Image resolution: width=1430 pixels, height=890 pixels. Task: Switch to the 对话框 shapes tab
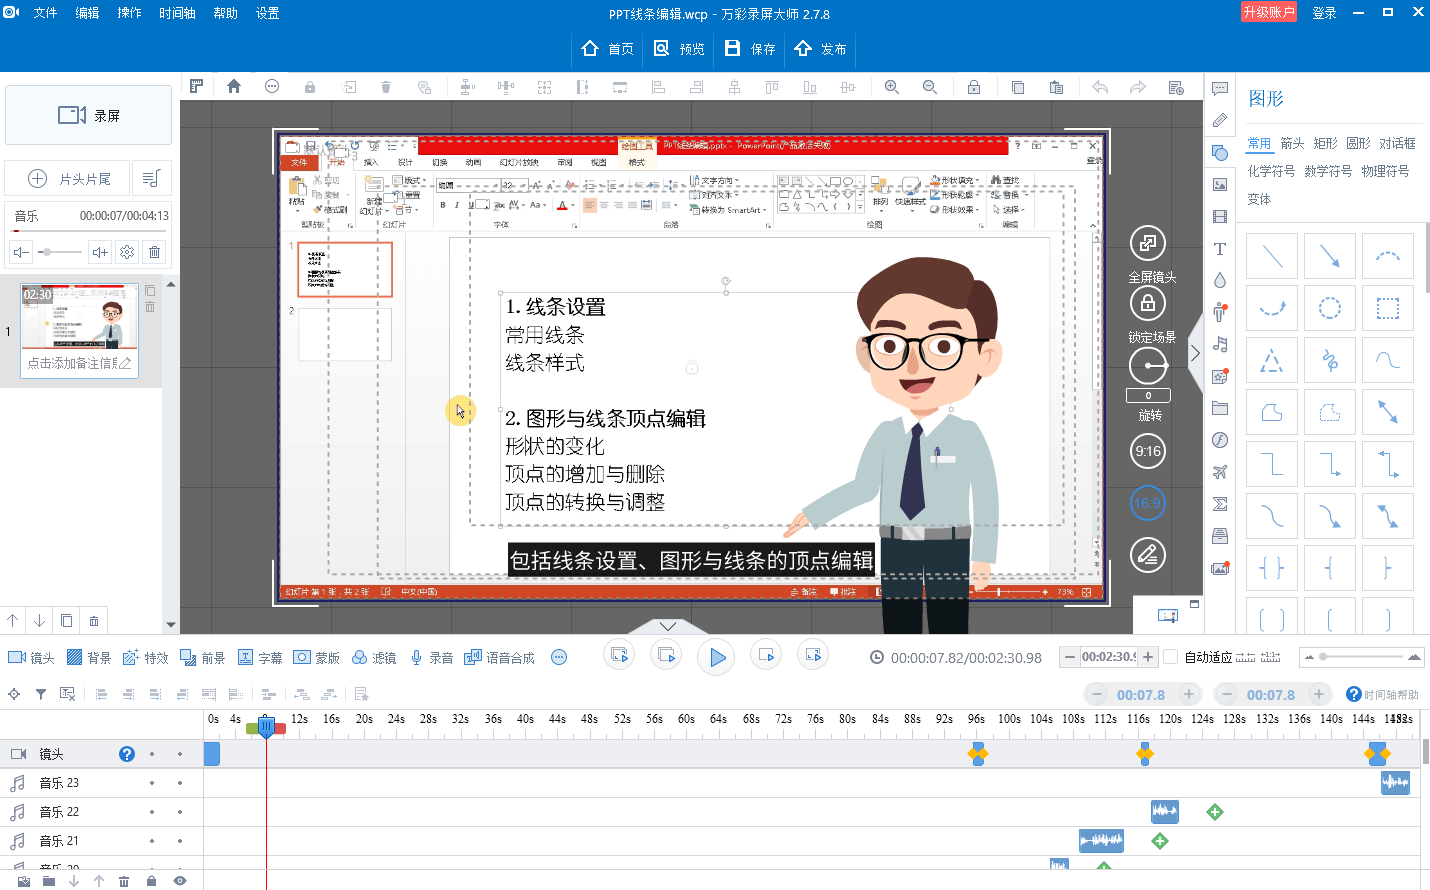pyautogui.click(x=1397, y=143)
